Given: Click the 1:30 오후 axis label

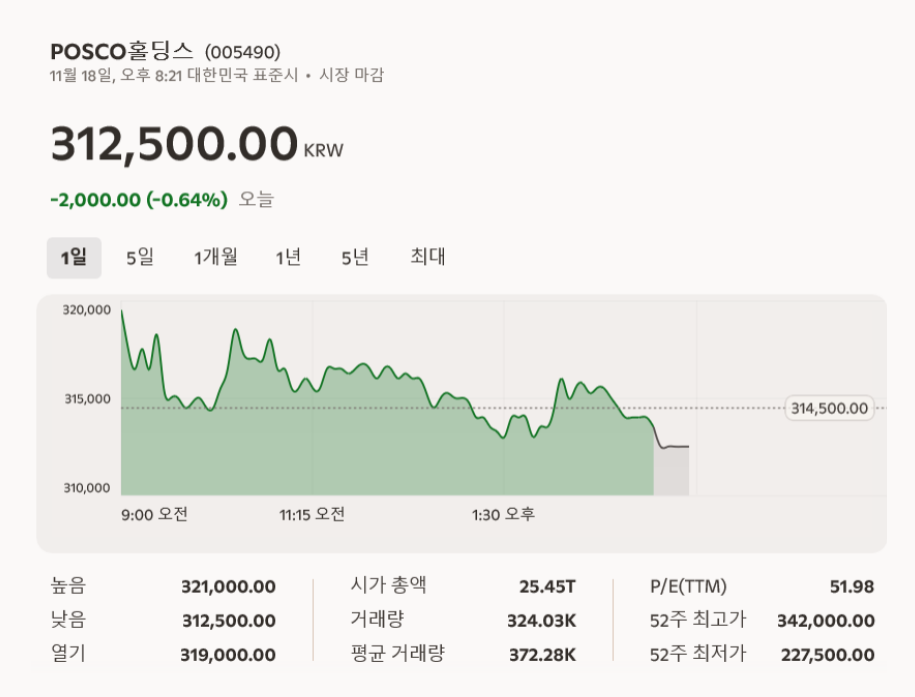Looking at the screenshot, I should pos(503,515).
